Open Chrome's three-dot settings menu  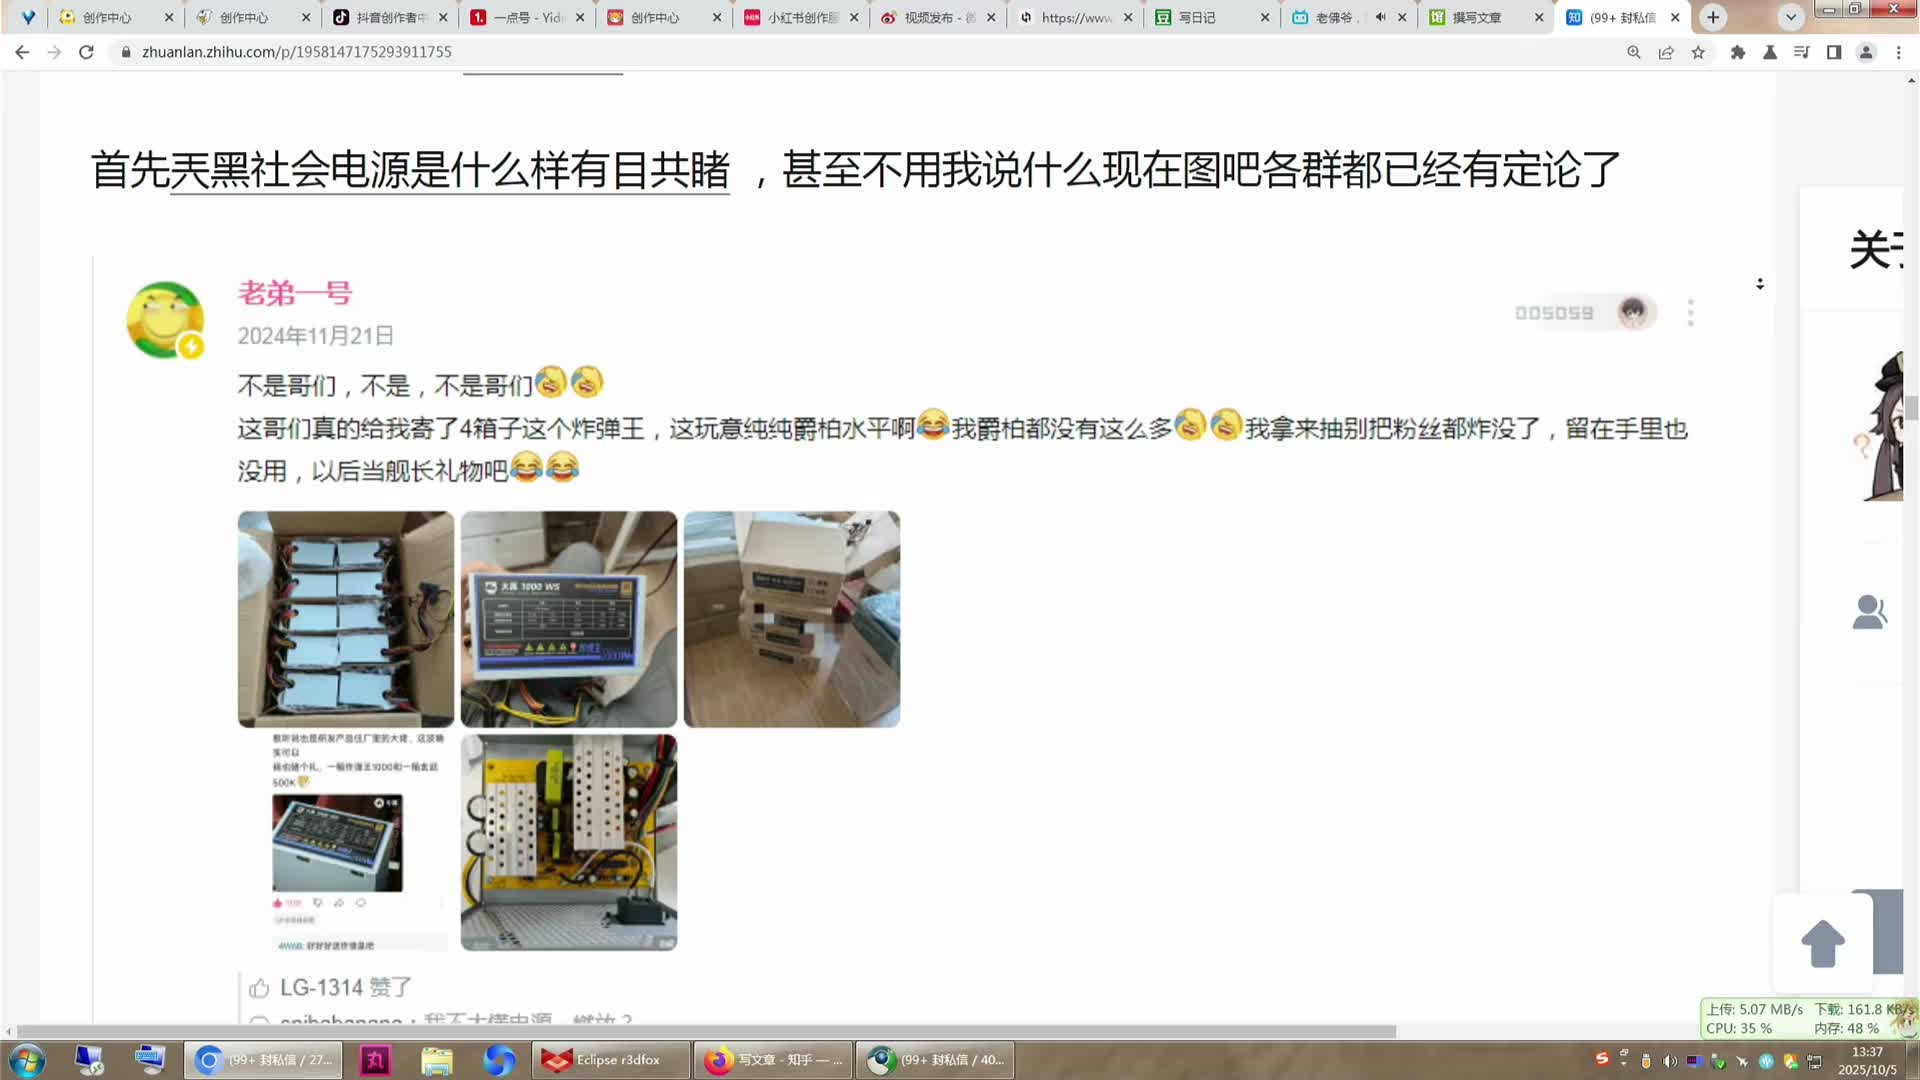click(1899, 52)
